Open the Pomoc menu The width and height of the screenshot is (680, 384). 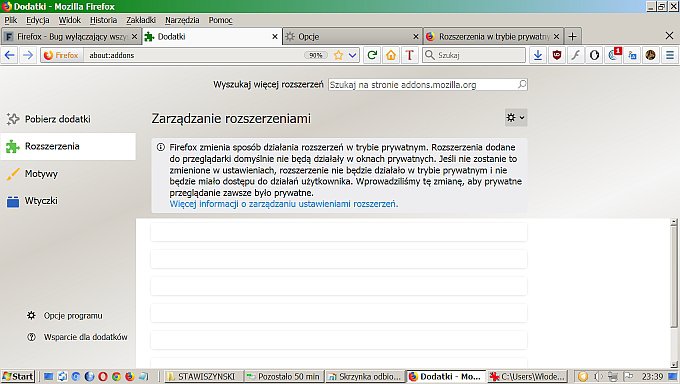pos(220,20)
